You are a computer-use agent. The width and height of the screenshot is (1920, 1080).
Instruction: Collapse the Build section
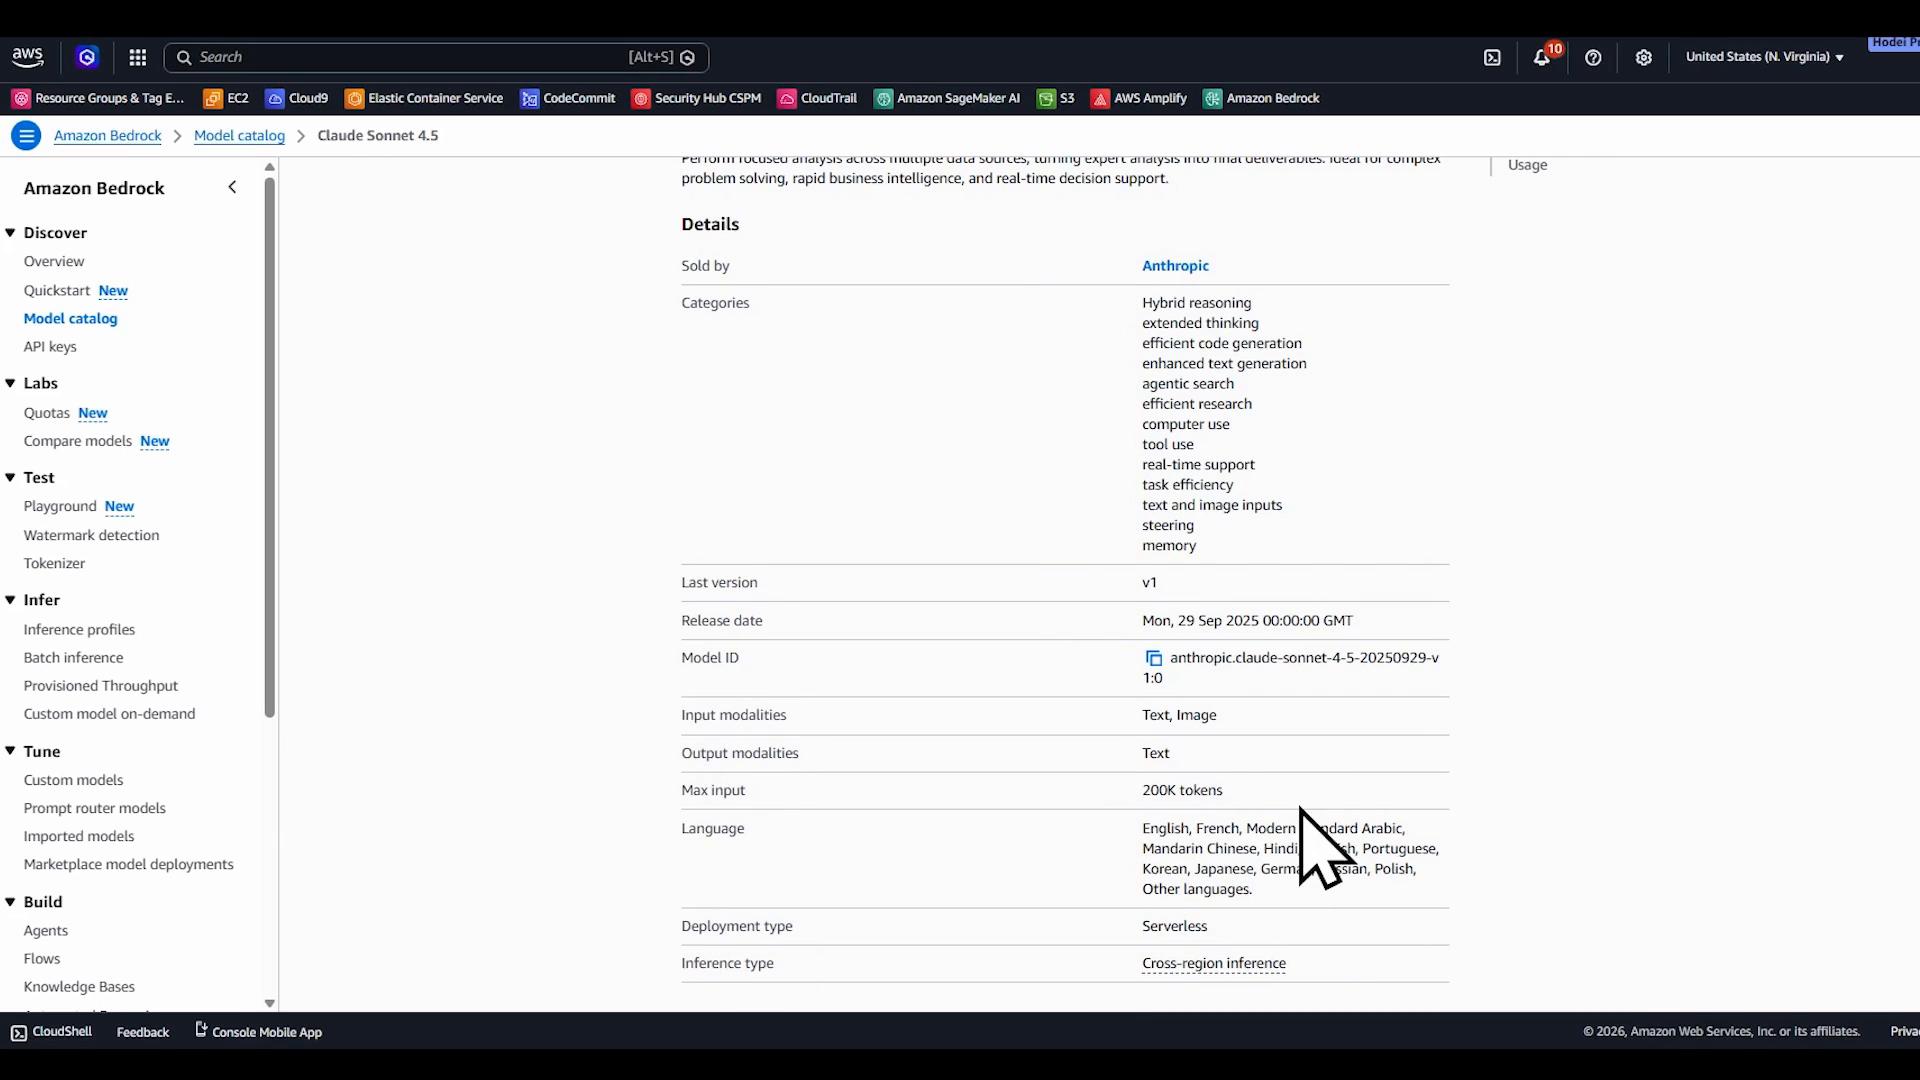[x=10, y=902]
